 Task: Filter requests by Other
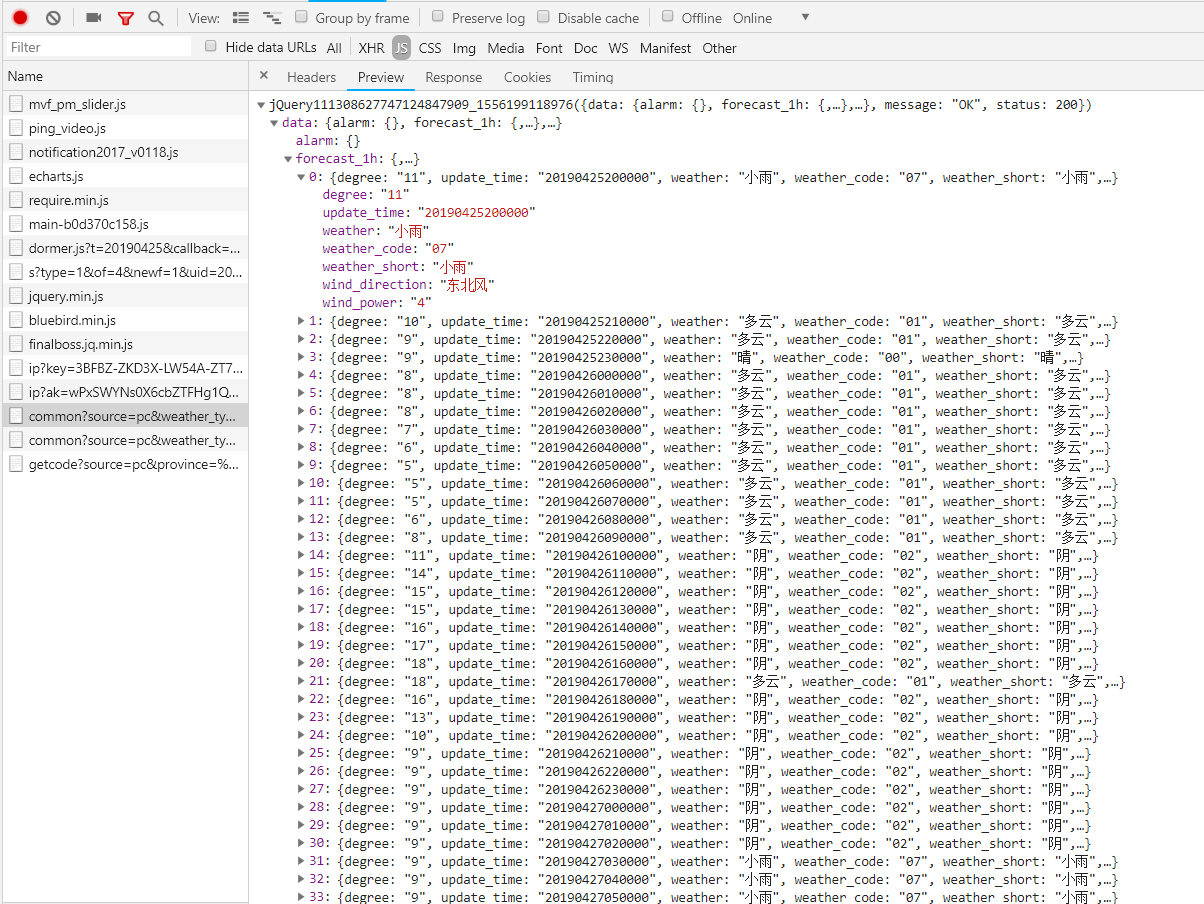point(719,48)
